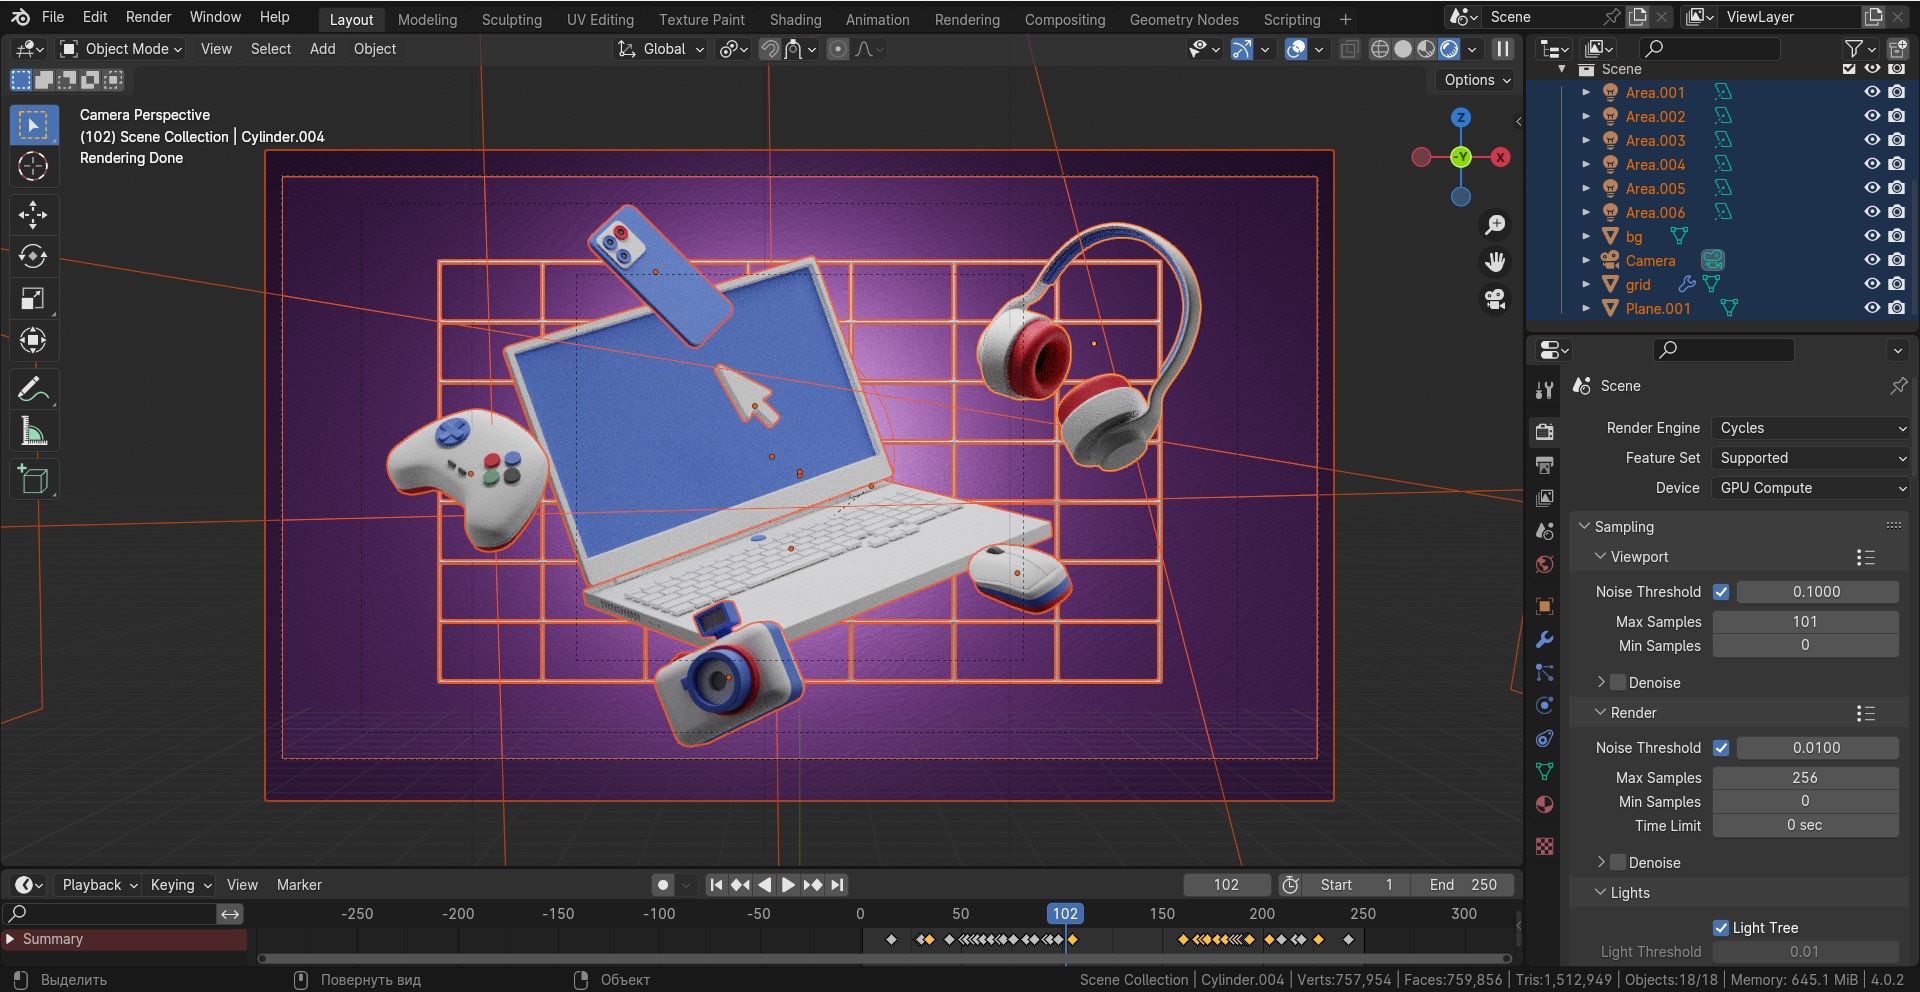This screenshot has width=1920, height=992.
Task: Open the Device GPU Compute dropdown
Action: click(1811, 488)
